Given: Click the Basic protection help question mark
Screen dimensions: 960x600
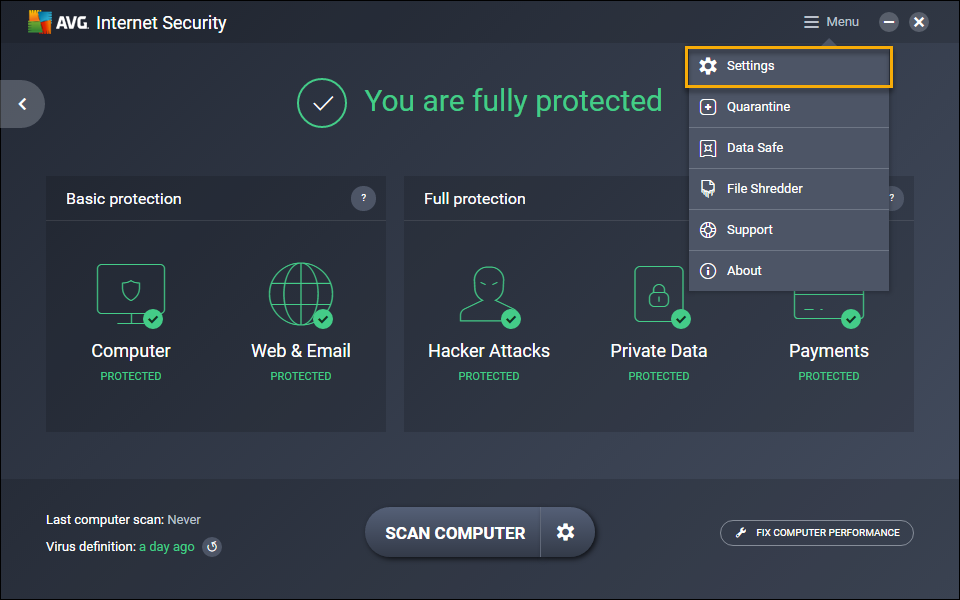Looking at the screenshot, I should [x=363, y=198].
